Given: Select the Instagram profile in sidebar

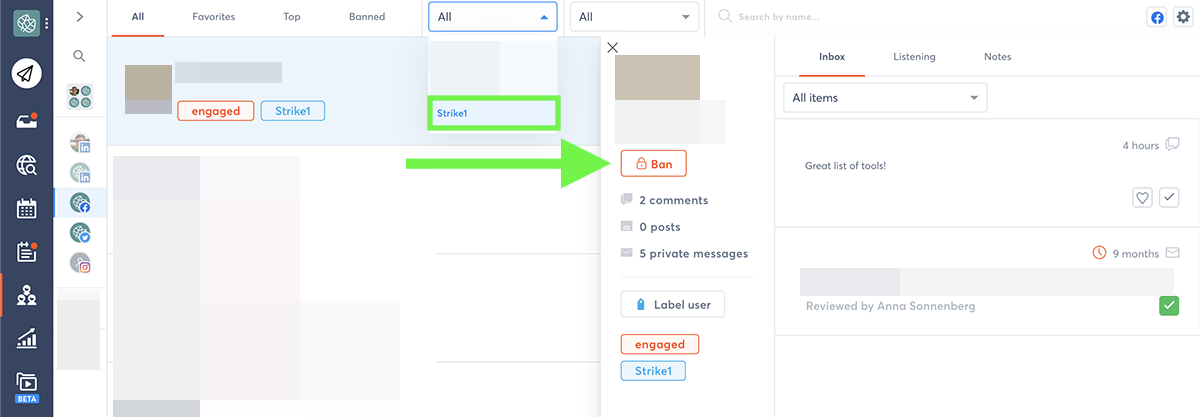Looking at the screenshot, I should (80, 264).
